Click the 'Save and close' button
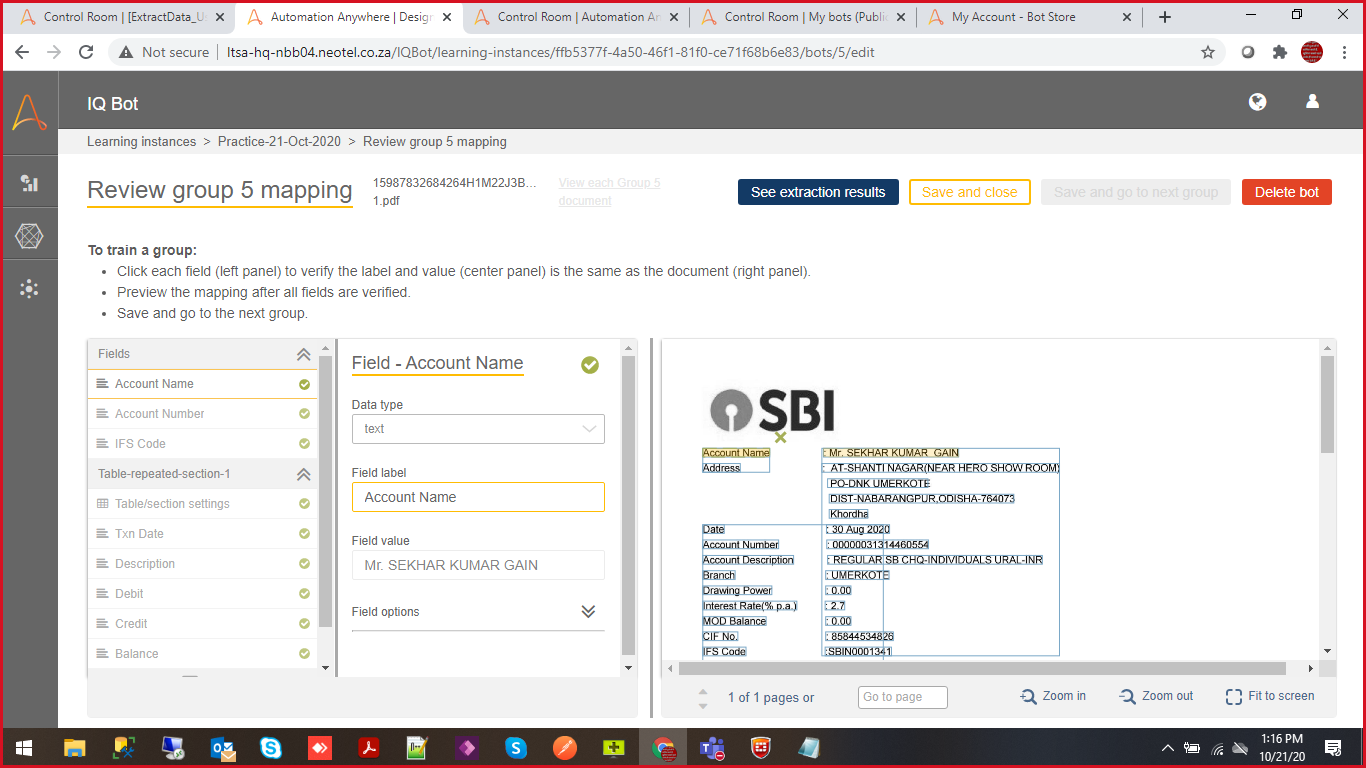The image size is (1366, 768). point(969,192)
